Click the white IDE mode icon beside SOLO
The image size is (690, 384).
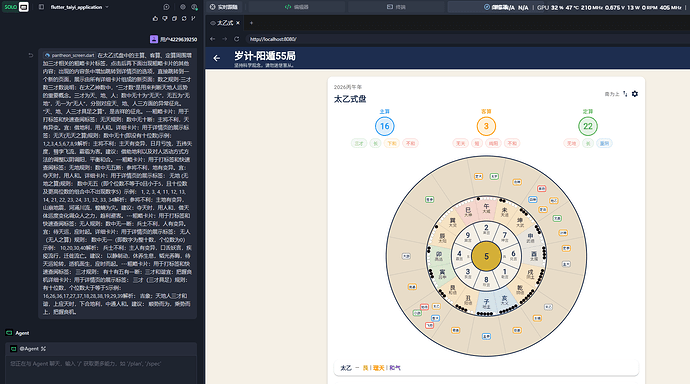coord(24,7)
